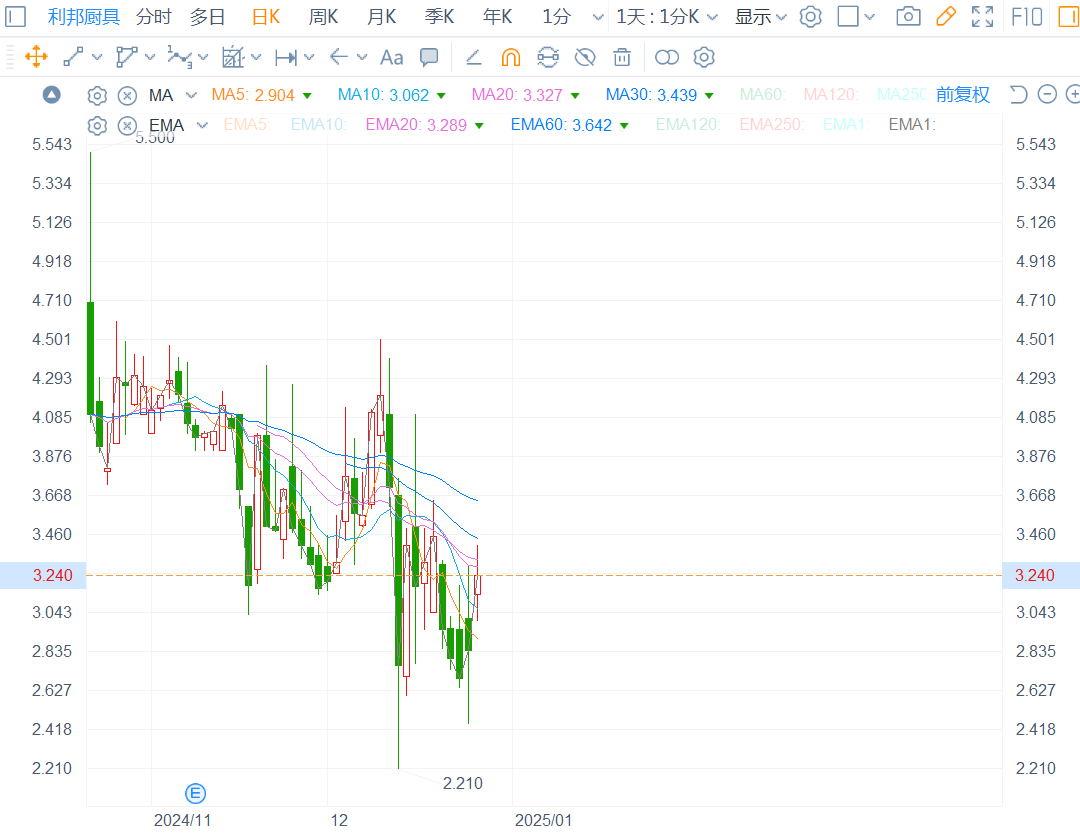Toggle MA30 line visibility
The height and width of the screenshot is (834, 1080).
pyautogui.click(x=659, y=95)
